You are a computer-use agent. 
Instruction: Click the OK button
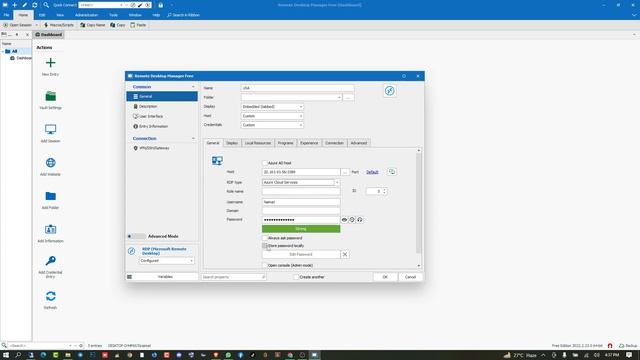coord(385,277)
